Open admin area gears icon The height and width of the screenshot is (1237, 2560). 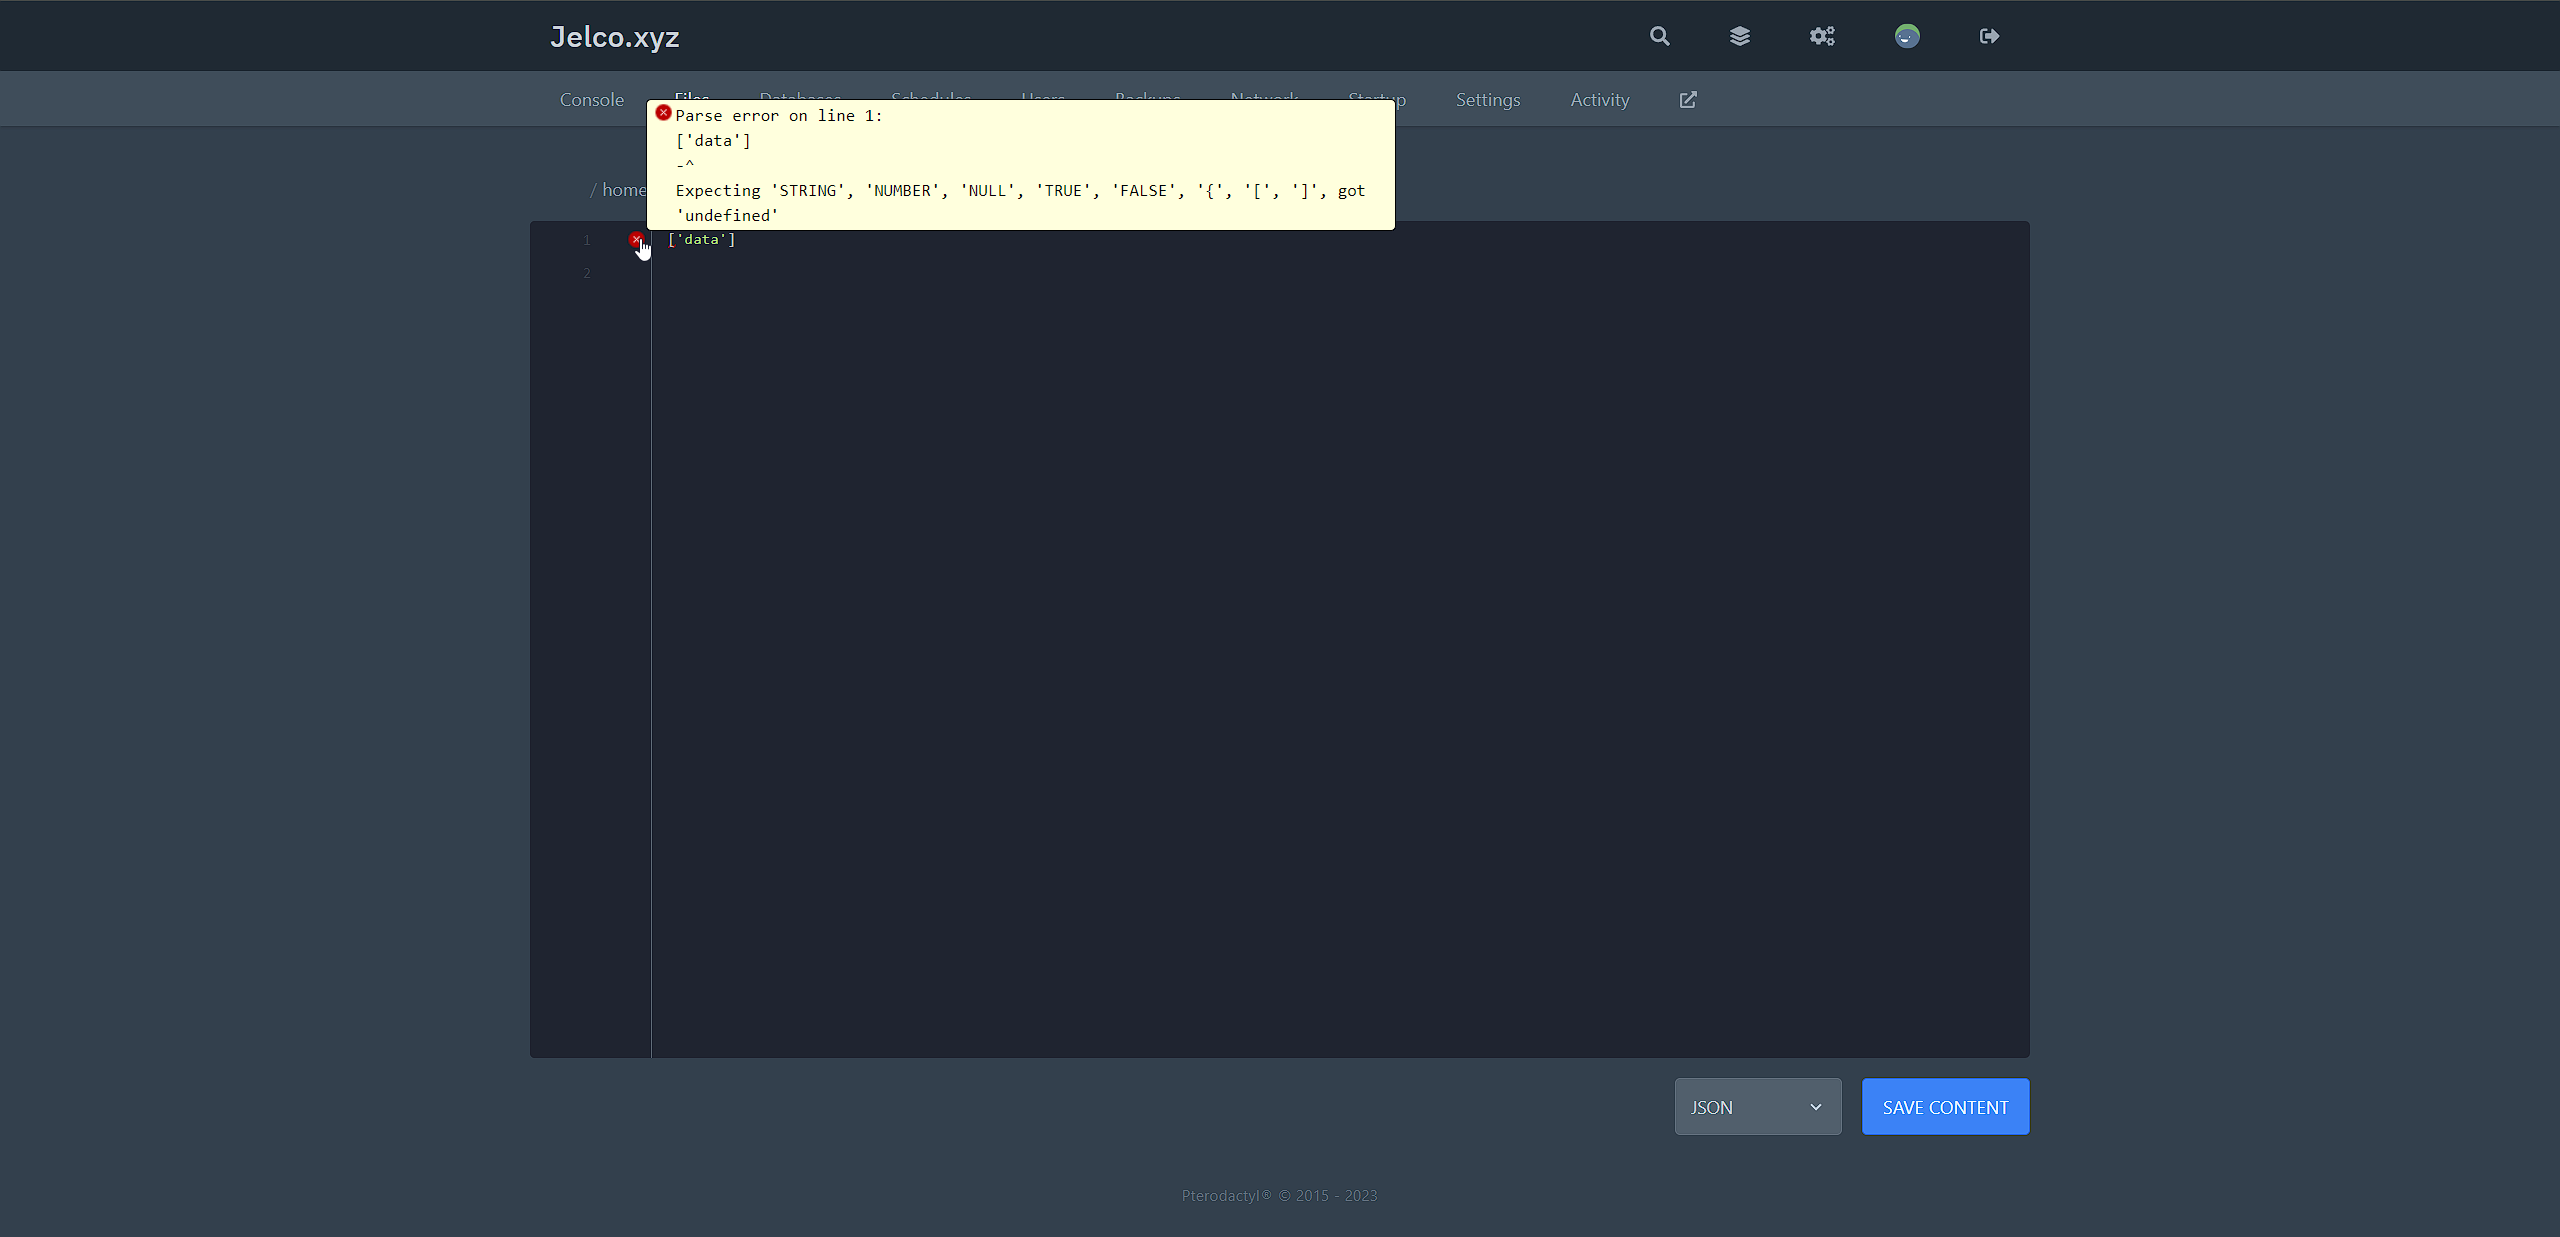coord(1822,36)
